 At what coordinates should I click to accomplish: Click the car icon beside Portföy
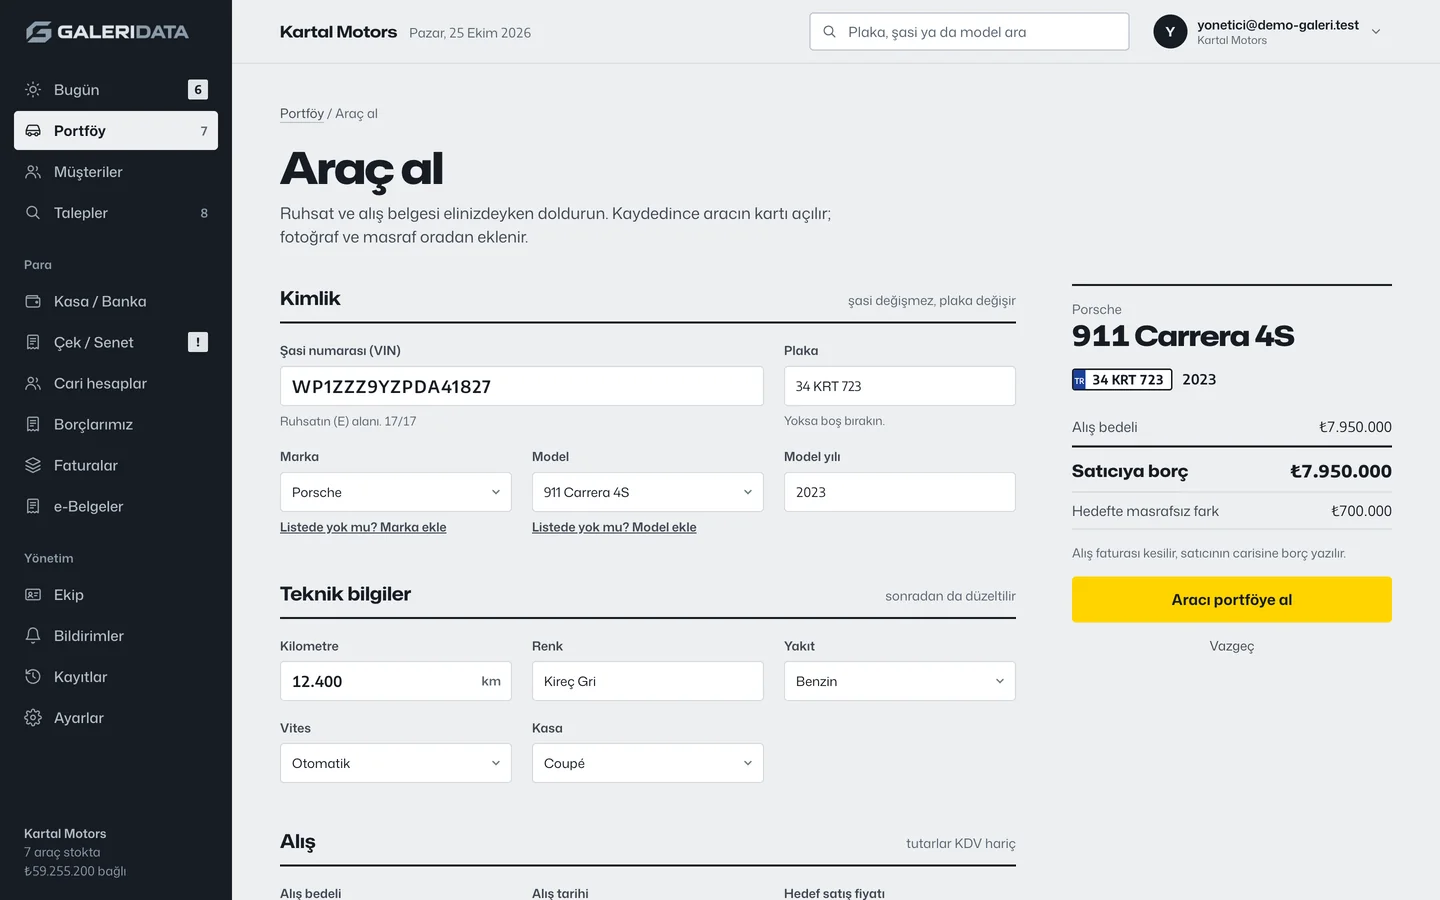(33, 131)
